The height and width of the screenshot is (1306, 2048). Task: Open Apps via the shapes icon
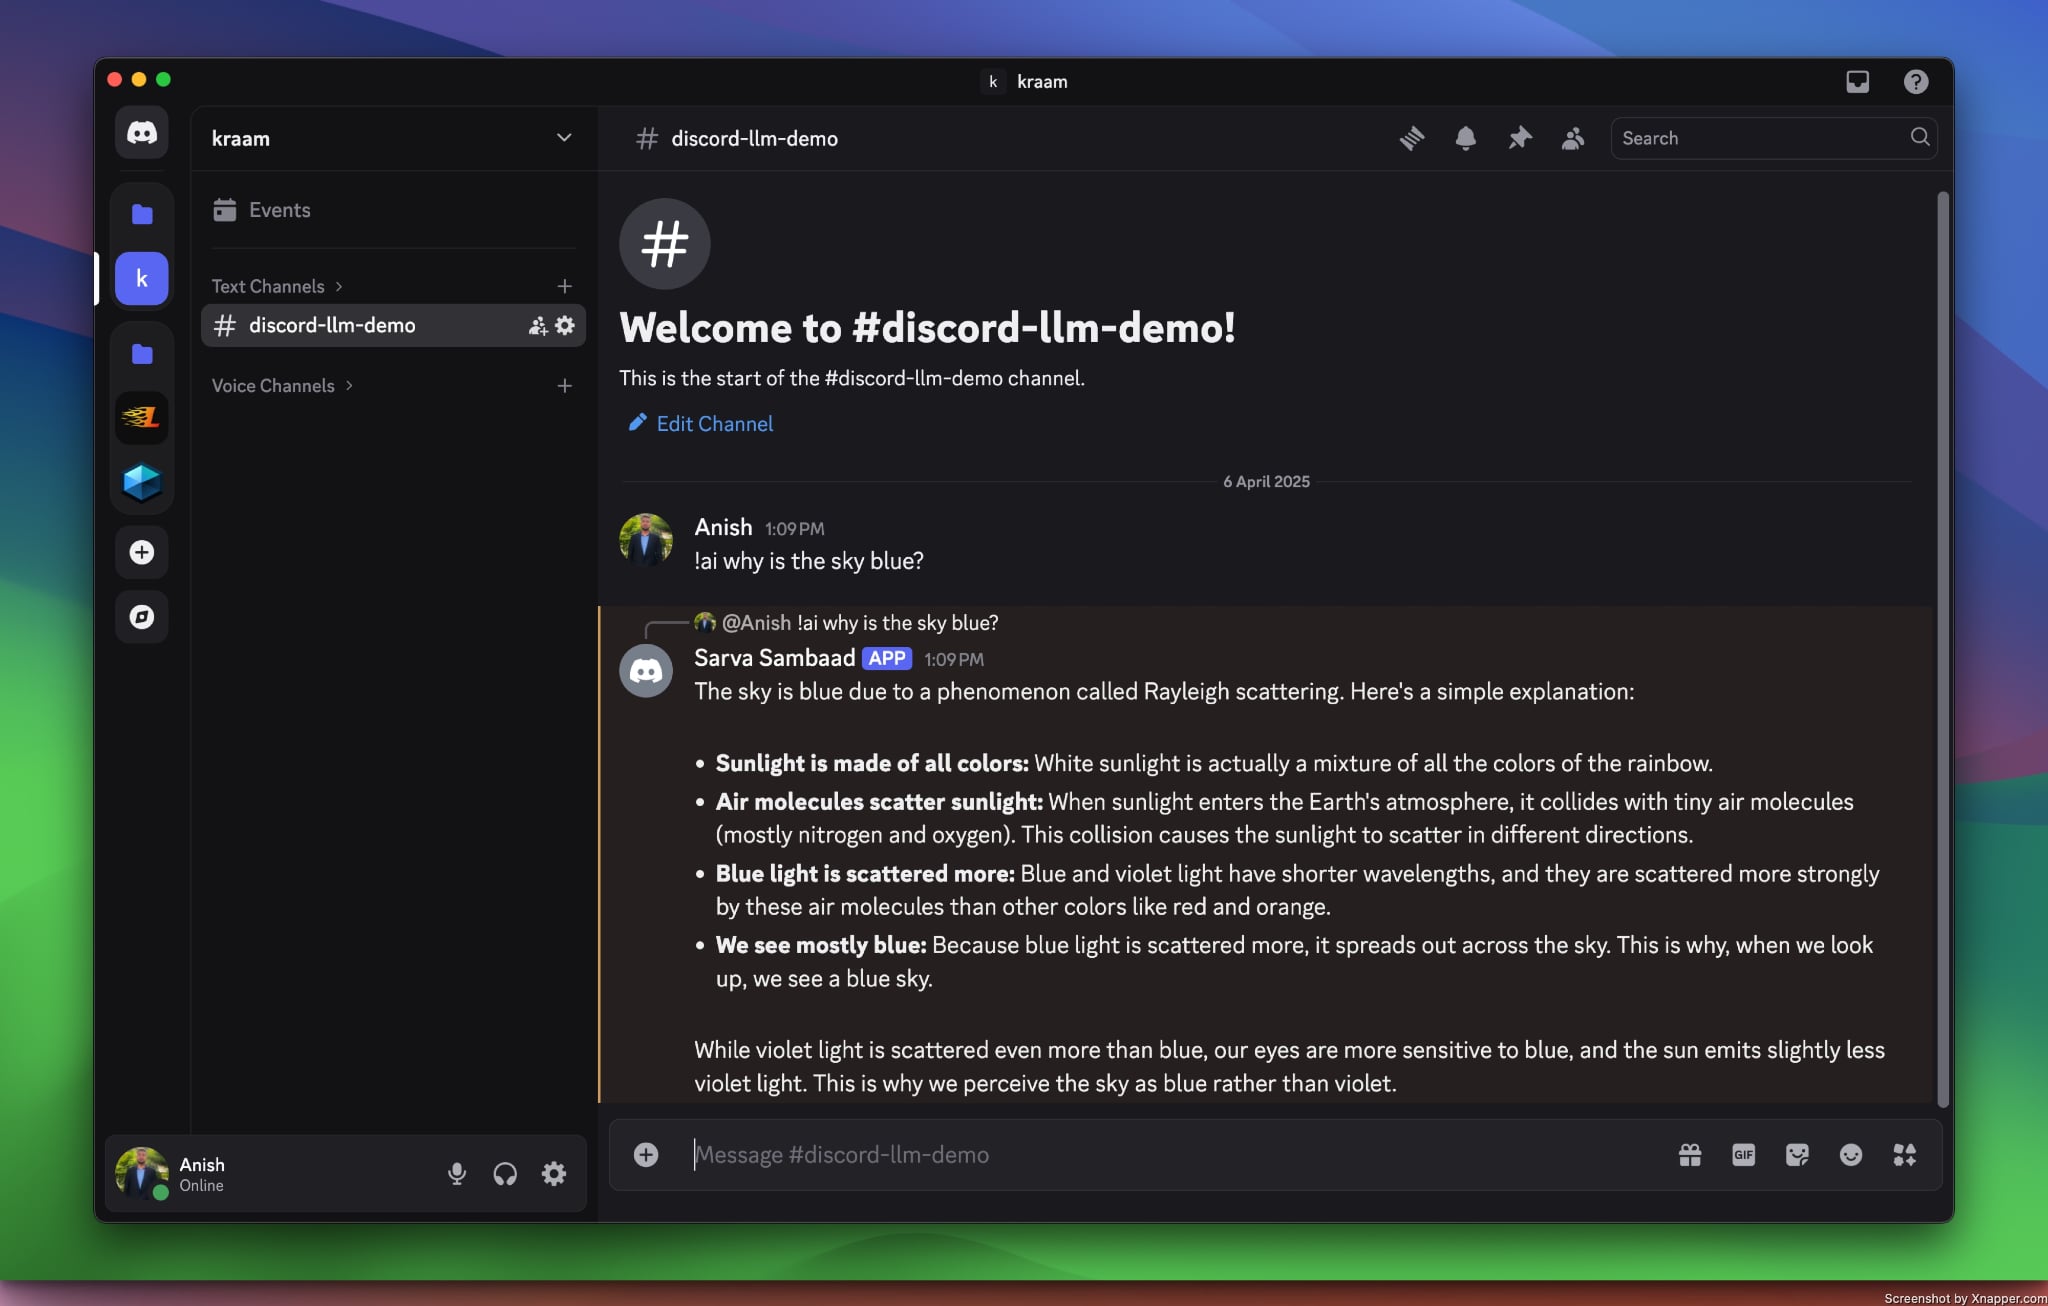[1904, 1155]
